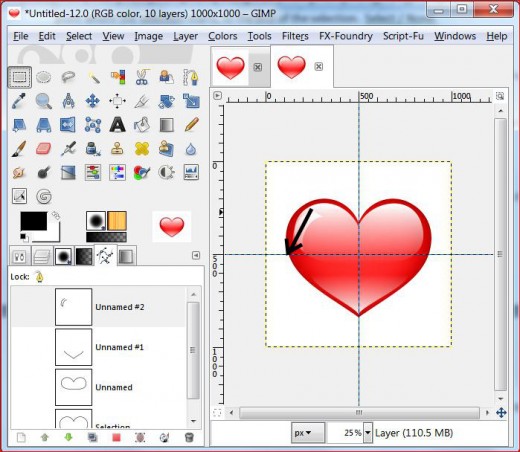The image size is (520, 452).
Task: Open the paths panel configure menu arrow
Action: pos(196,256)
